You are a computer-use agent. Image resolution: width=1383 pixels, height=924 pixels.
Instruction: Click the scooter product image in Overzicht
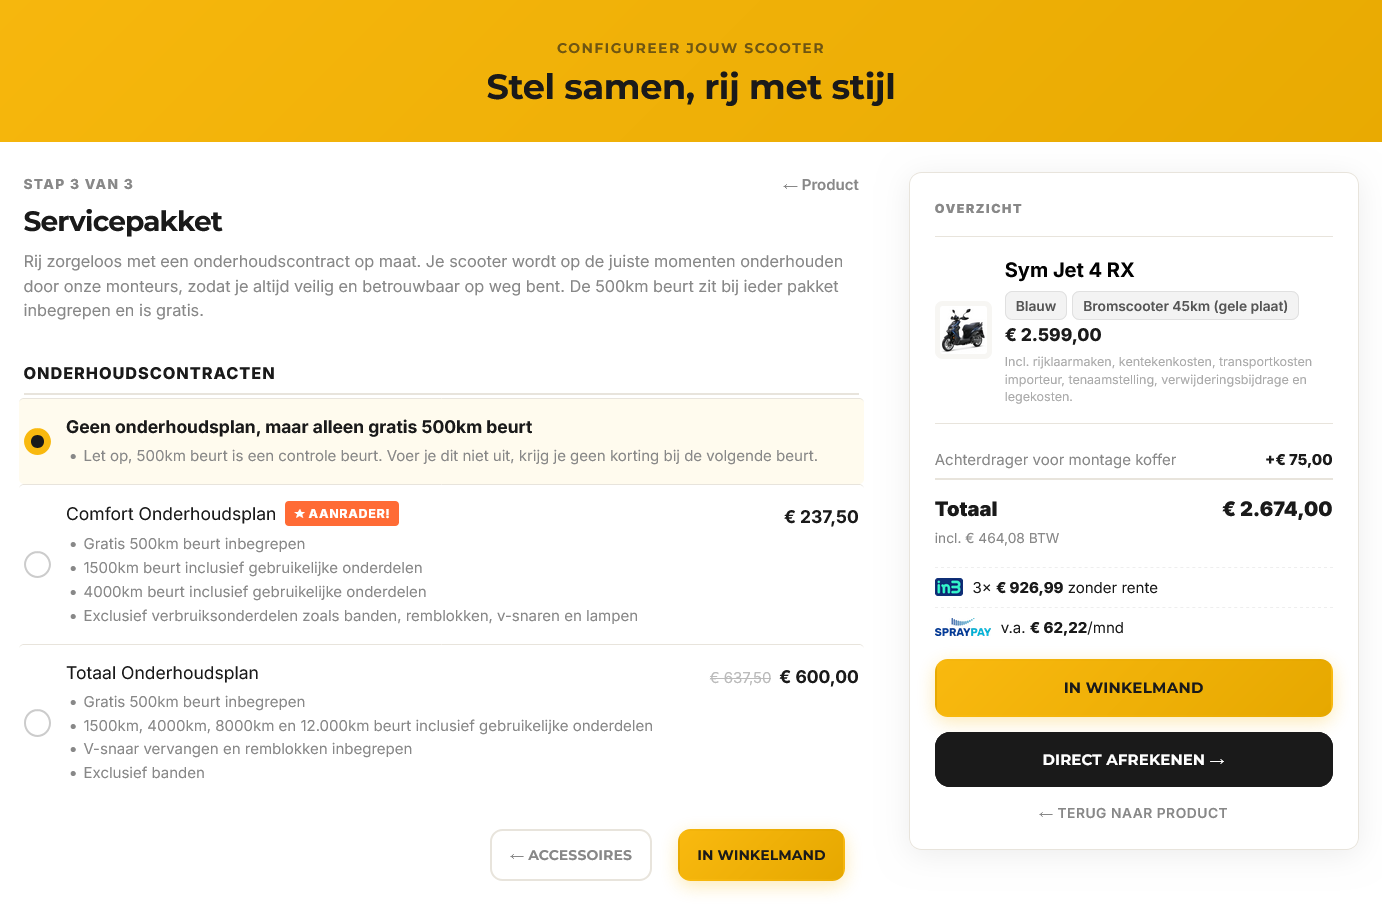coord(962,329)
